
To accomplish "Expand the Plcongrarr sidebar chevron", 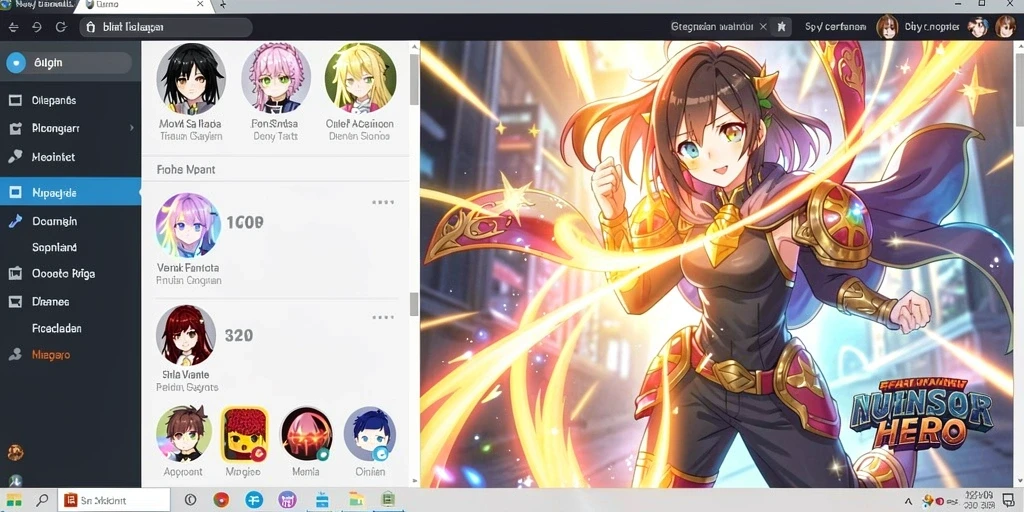I will coord(131,128).
